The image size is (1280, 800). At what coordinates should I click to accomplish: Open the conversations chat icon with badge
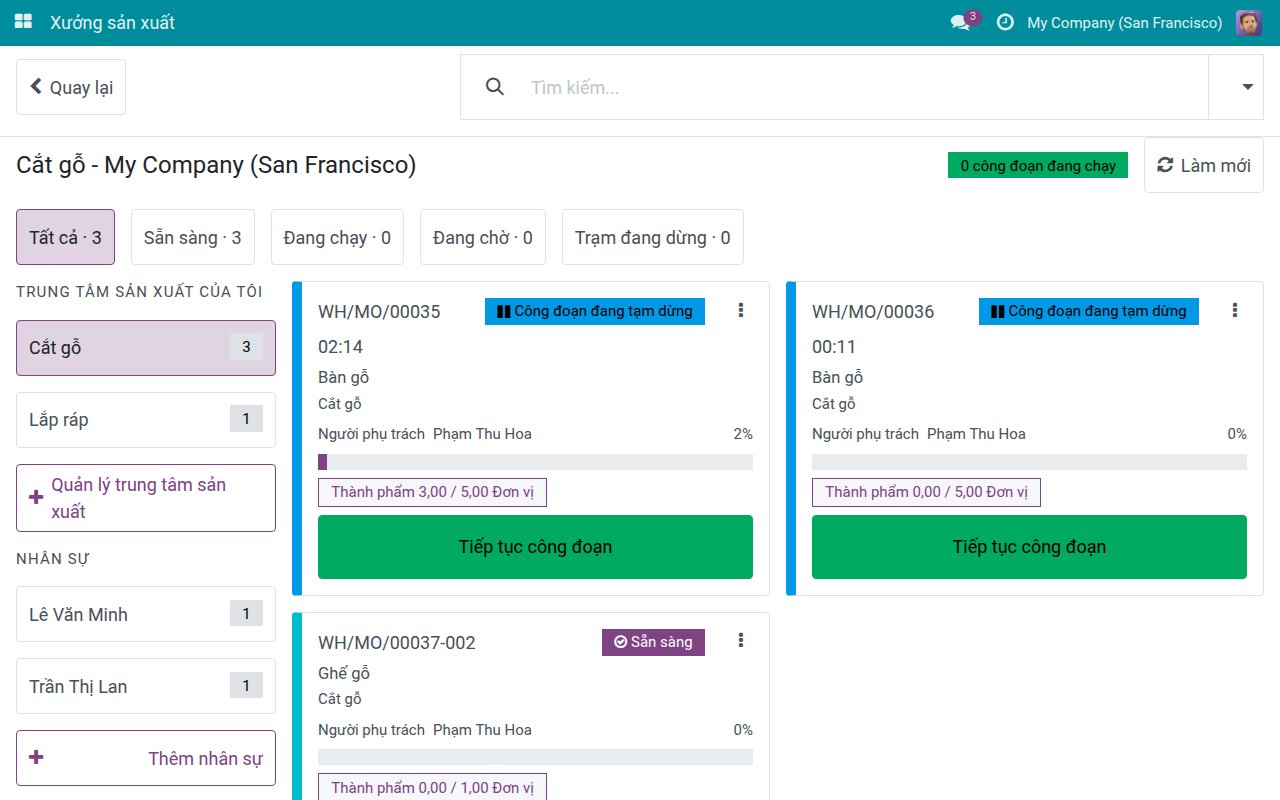coord(961,22)
